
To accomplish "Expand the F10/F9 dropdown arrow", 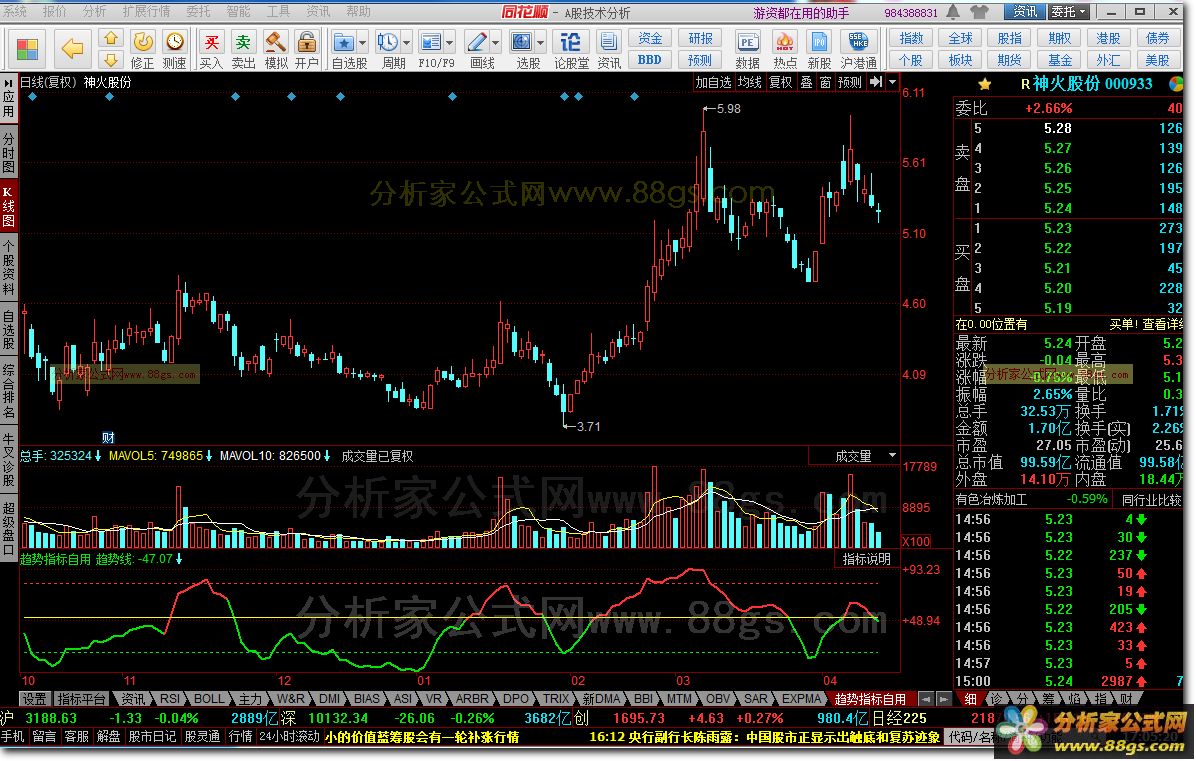I will coord(450,43).
